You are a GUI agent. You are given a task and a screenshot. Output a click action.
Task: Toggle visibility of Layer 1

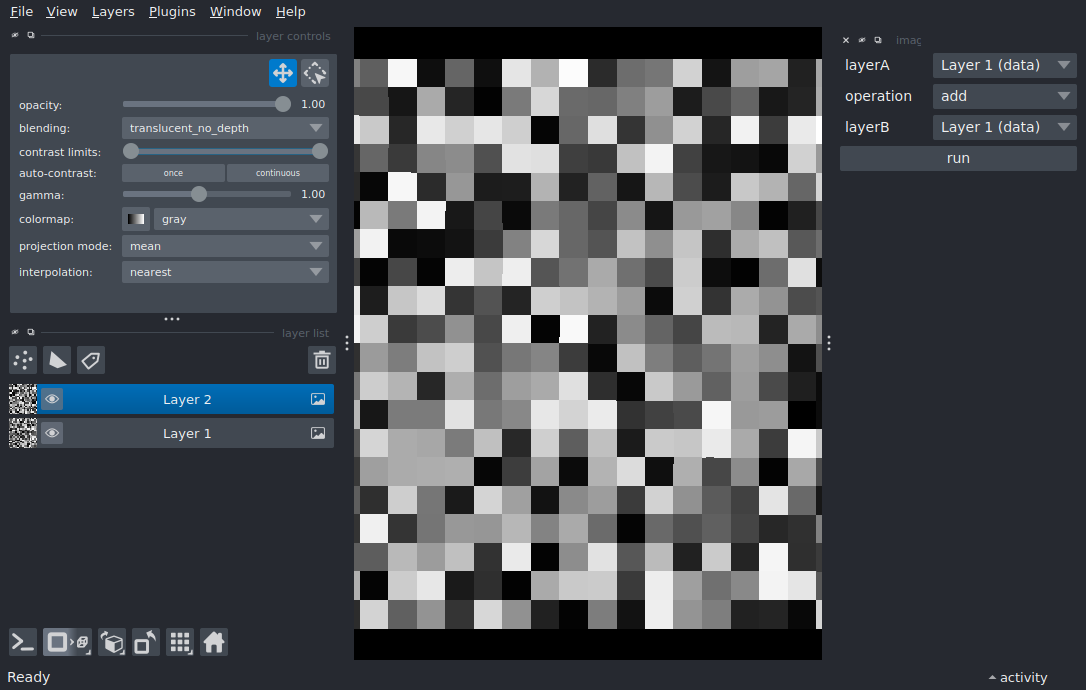click(52, 434)
